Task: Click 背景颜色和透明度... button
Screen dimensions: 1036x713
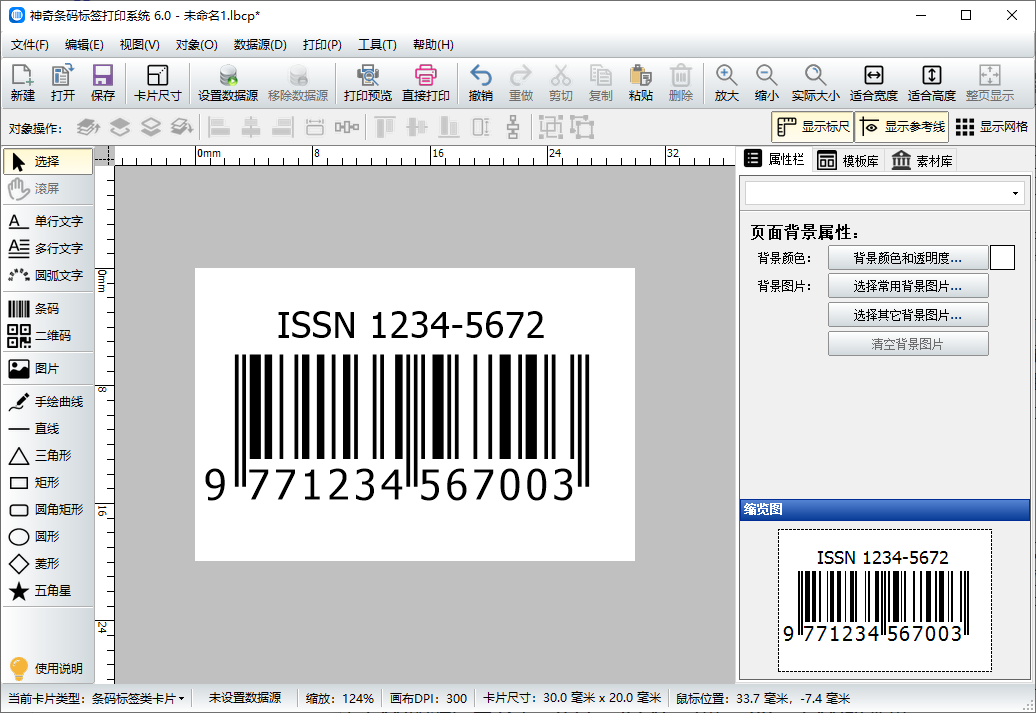Action: [908, 258]
